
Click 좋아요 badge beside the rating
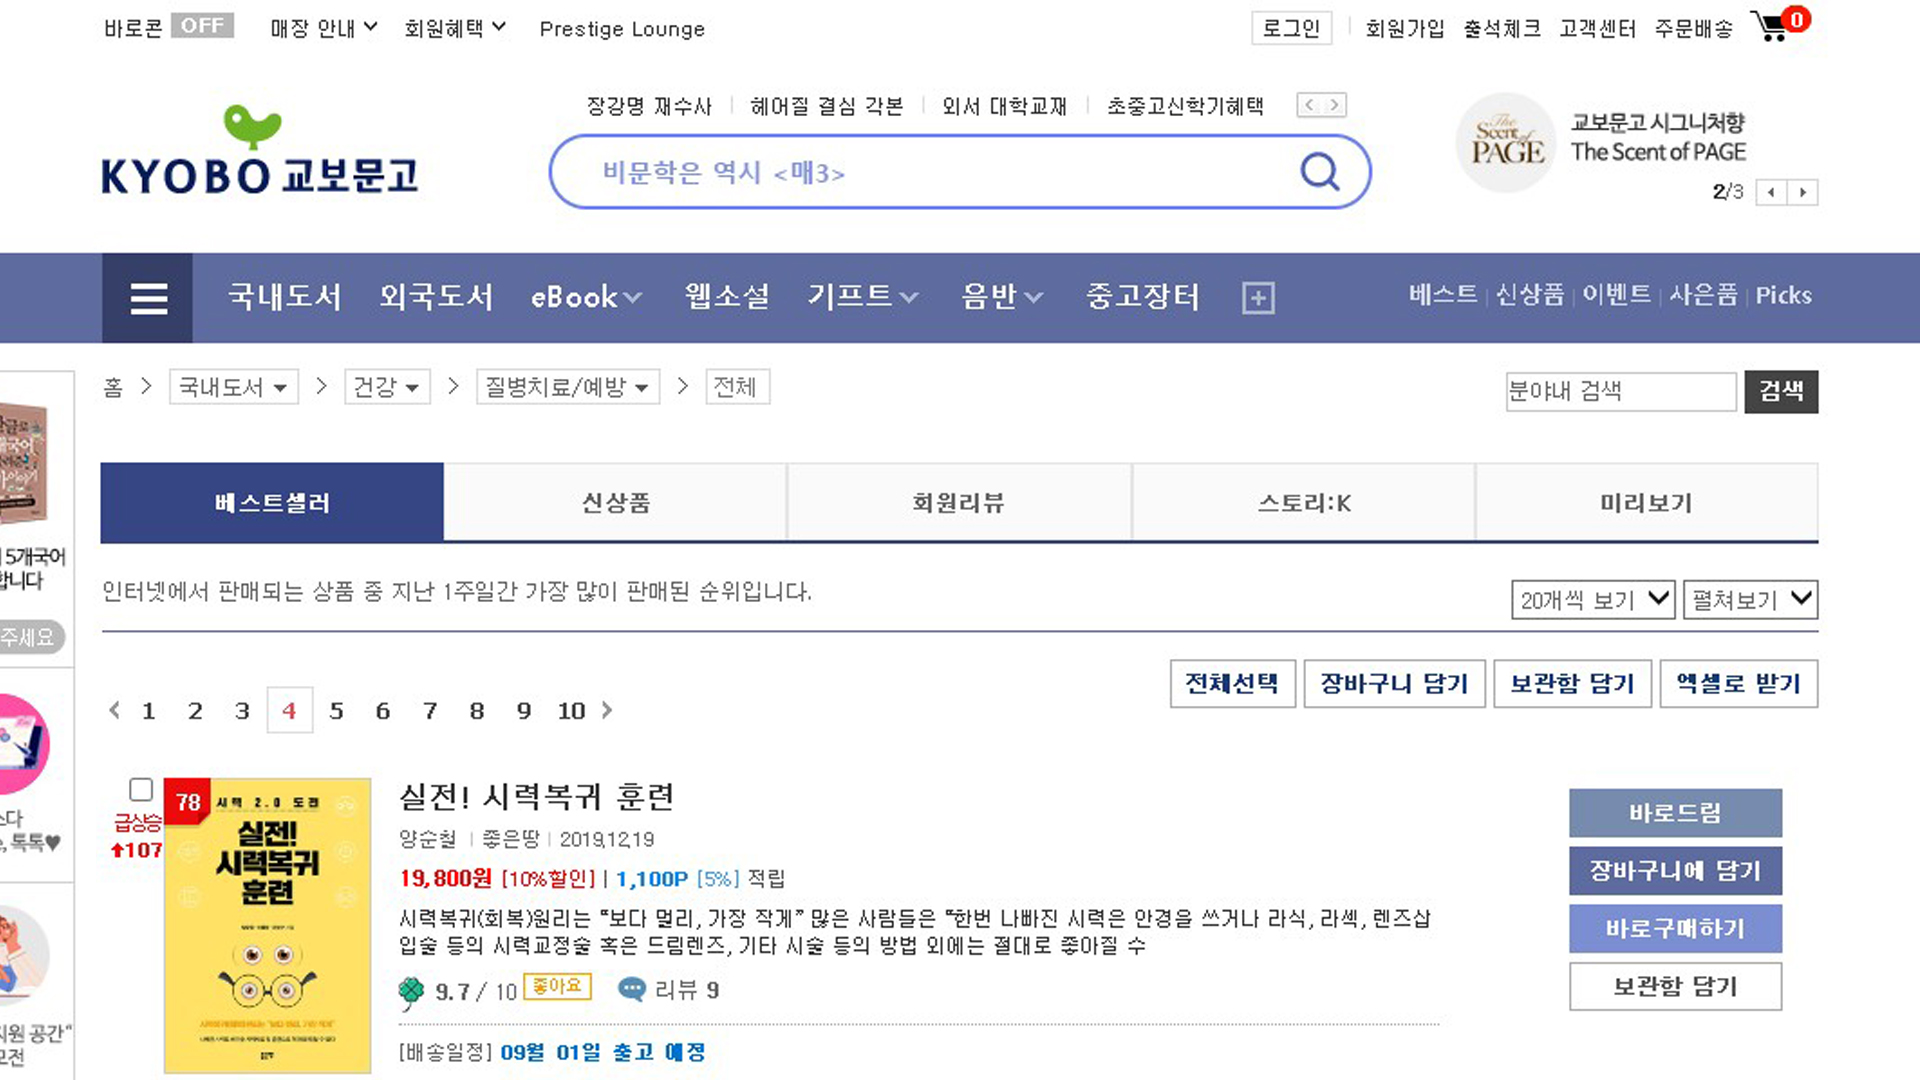557,987
